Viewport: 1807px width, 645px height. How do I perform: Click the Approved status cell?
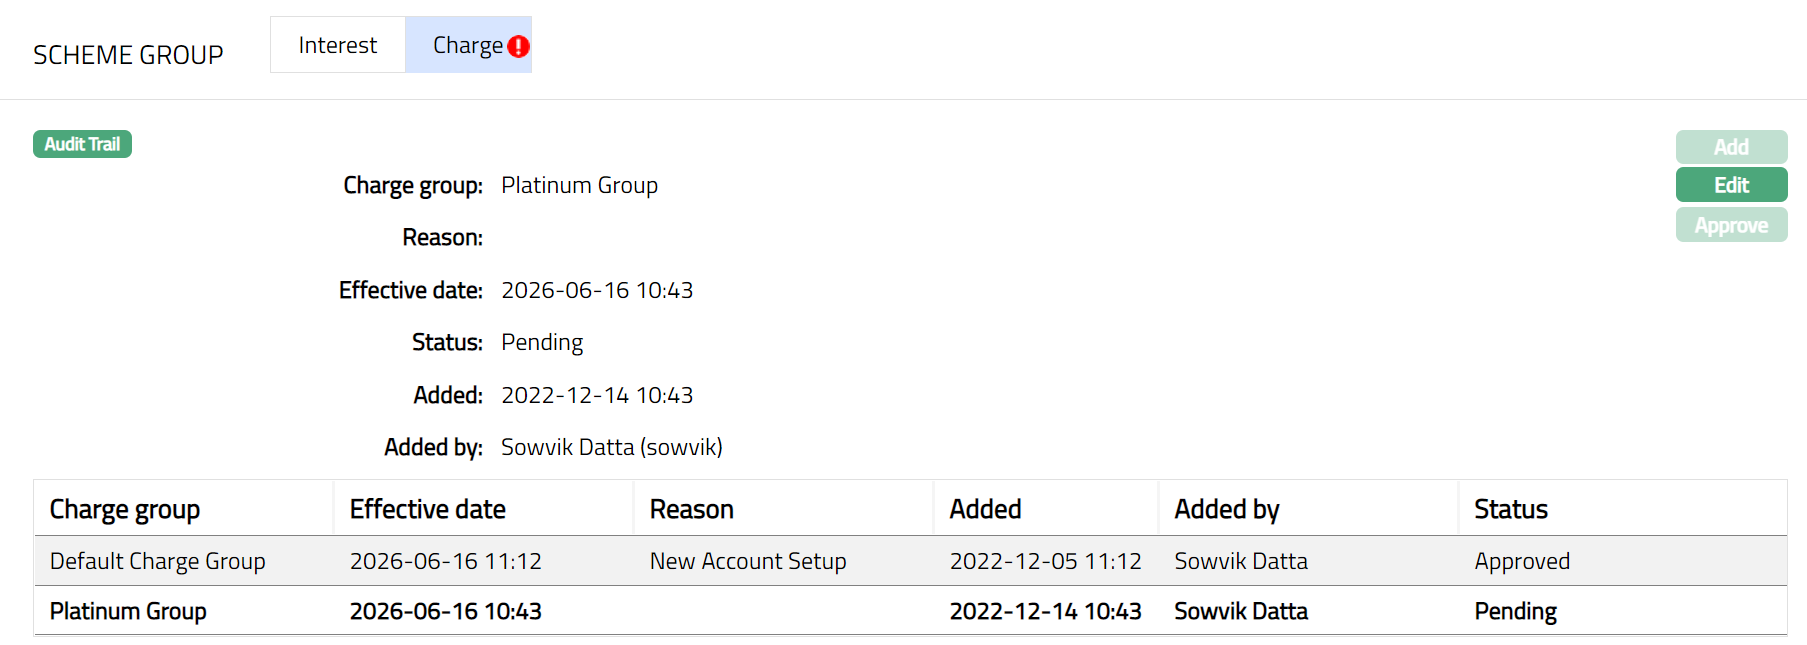click(x=1521, y=561)
